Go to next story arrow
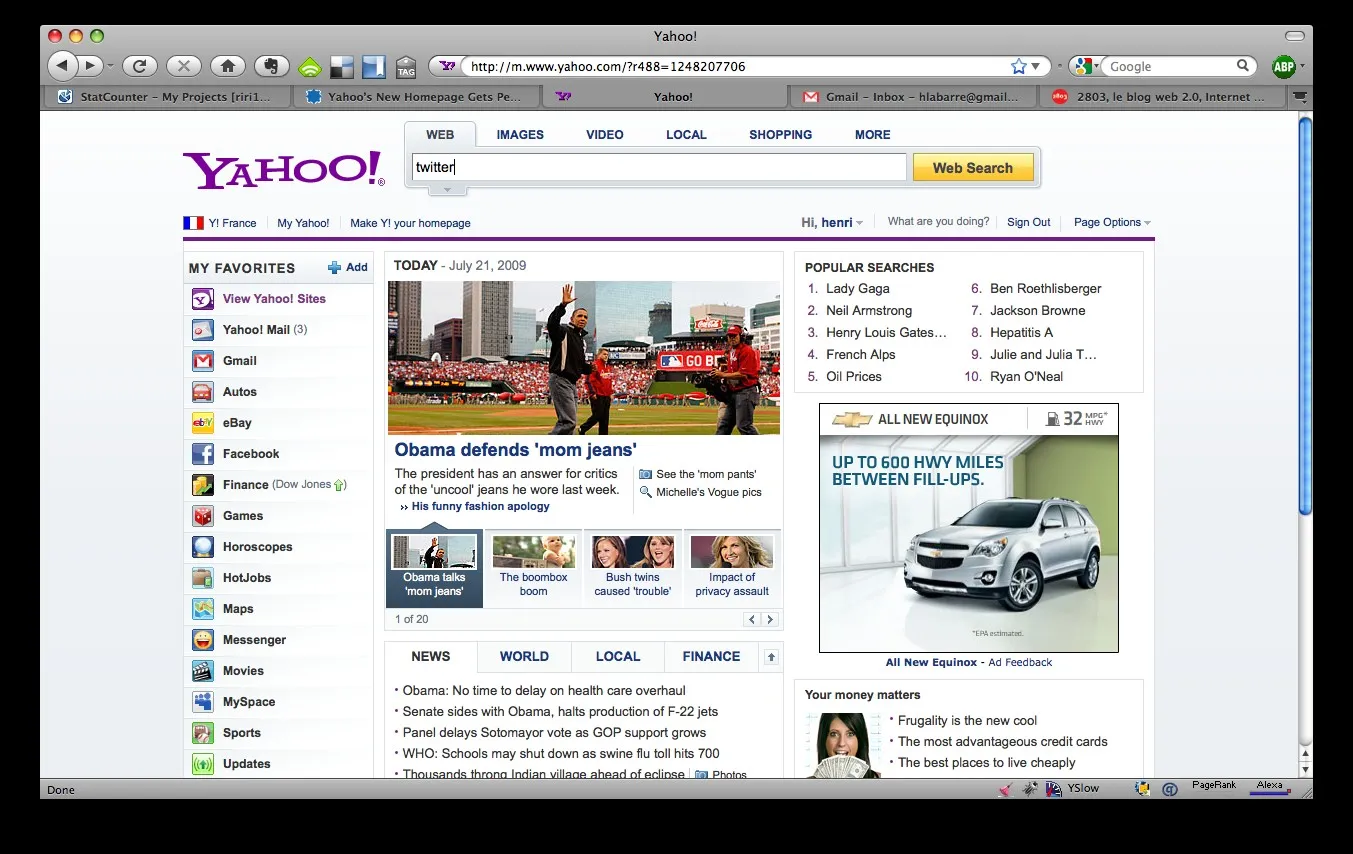The height and width of the screenshot is (854, 1353). 770,620
